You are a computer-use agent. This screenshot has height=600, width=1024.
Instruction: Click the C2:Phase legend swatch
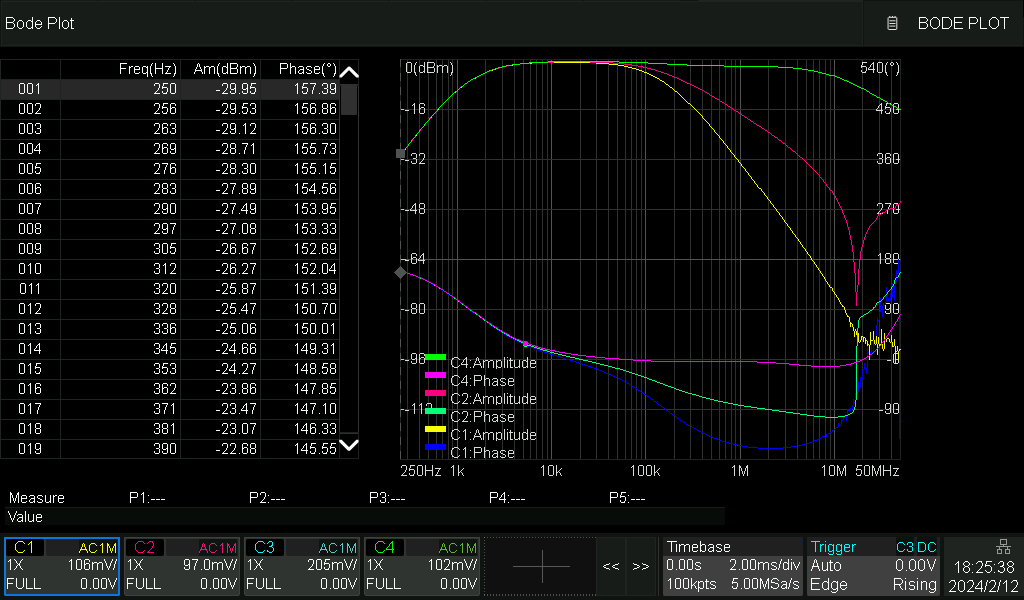click(x=435, y=411)
